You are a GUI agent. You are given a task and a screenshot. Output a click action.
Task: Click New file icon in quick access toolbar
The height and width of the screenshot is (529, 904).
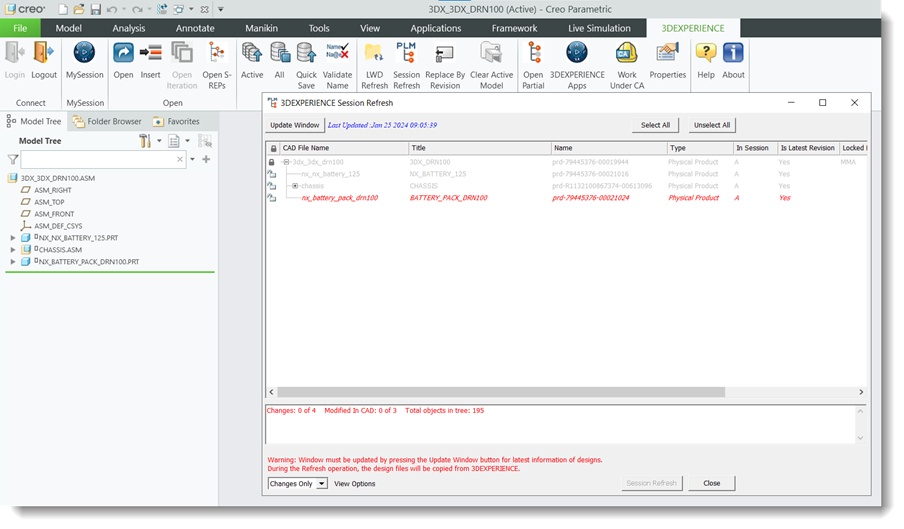pos(63,9)
